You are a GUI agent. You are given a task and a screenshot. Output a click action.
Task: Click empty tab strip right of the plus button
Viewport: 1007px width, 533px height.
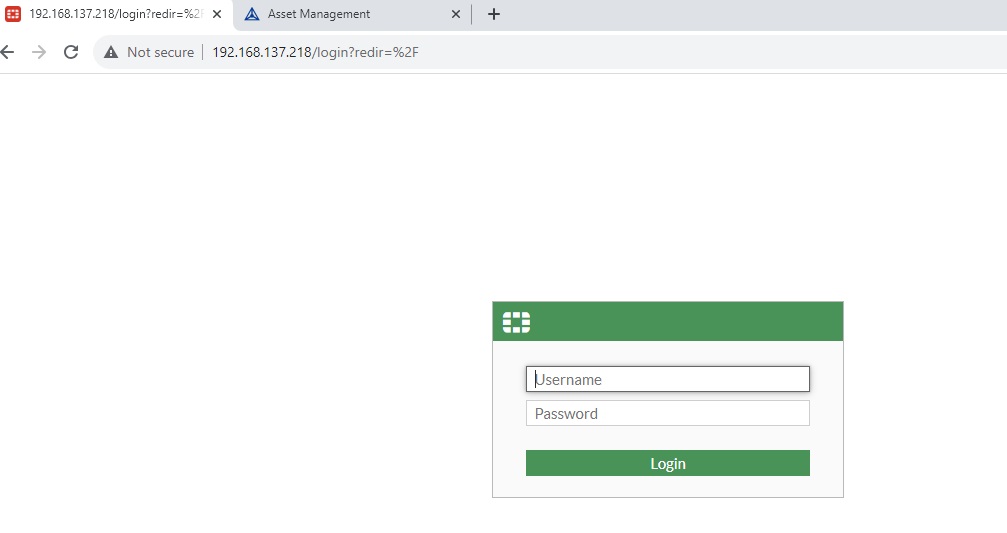pyautogui.click(x=750, y=14)
